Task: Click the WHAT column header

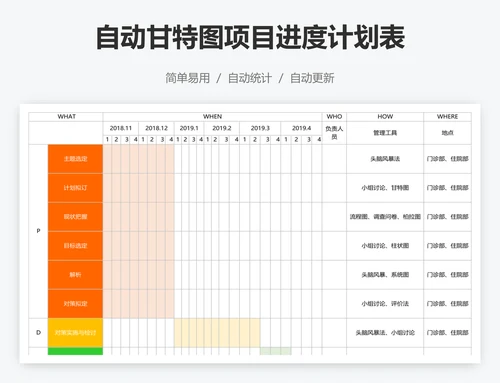Action: [x=66, y=117]
